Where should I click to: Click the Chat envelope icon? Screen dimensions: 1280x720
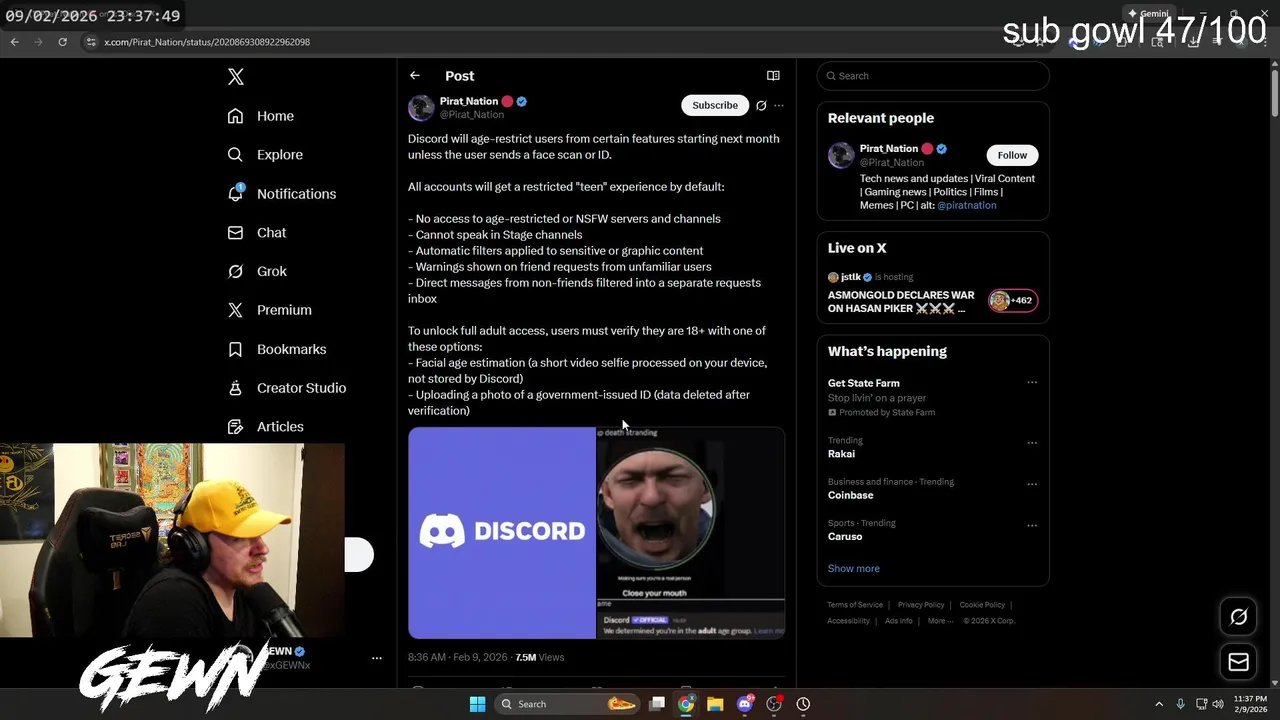point(235,232)
